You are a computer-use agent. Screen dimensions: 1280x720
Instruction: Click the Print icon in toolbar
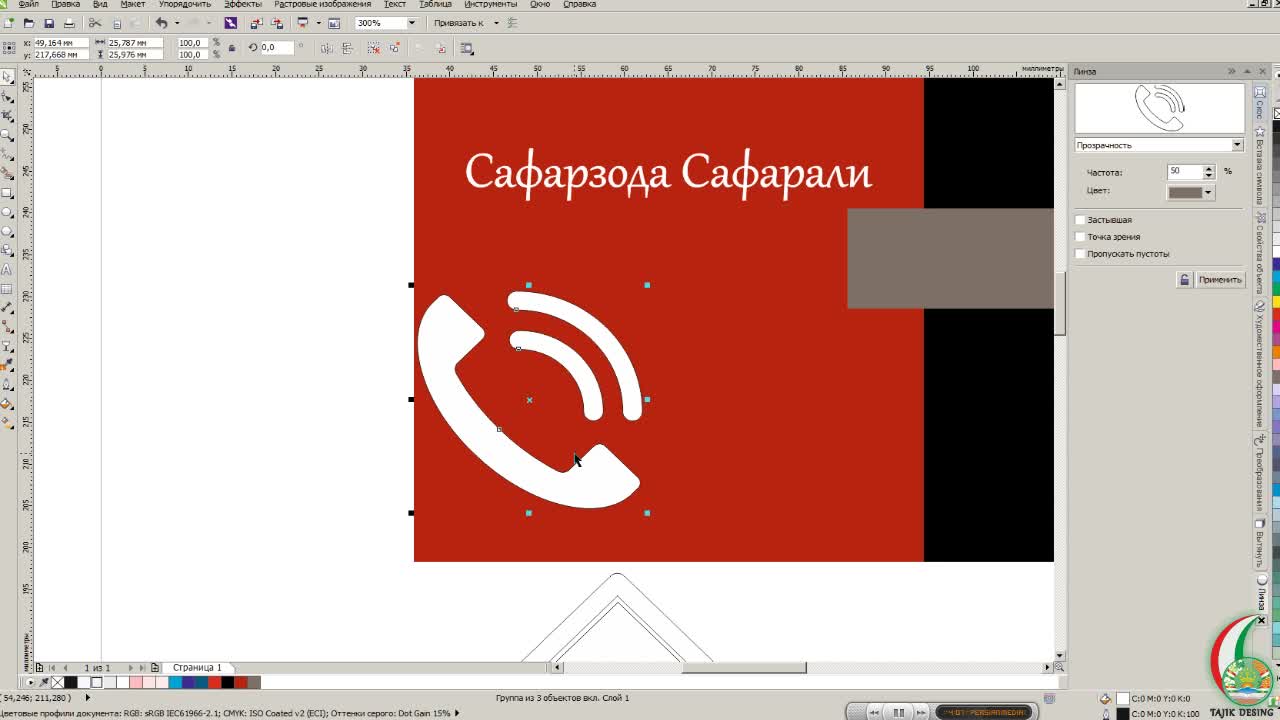[69, 22]
